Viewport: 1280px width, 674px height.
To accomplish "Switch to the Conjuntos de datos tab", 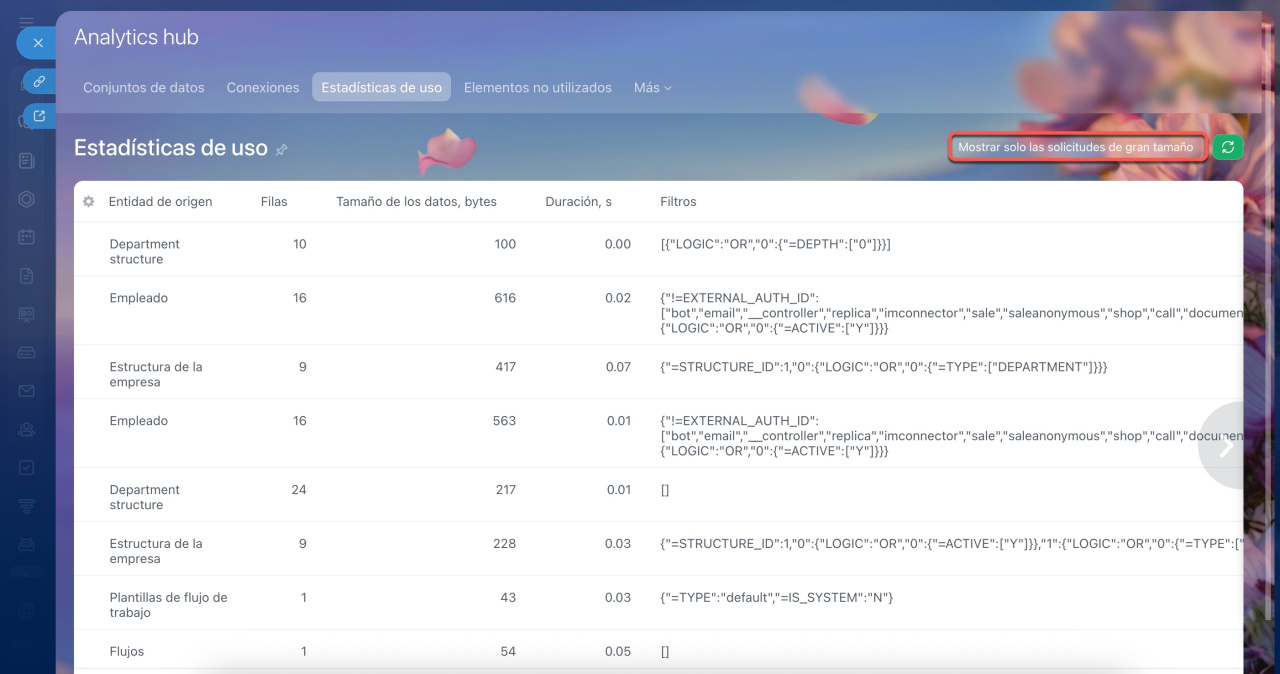I will (143, 88).
